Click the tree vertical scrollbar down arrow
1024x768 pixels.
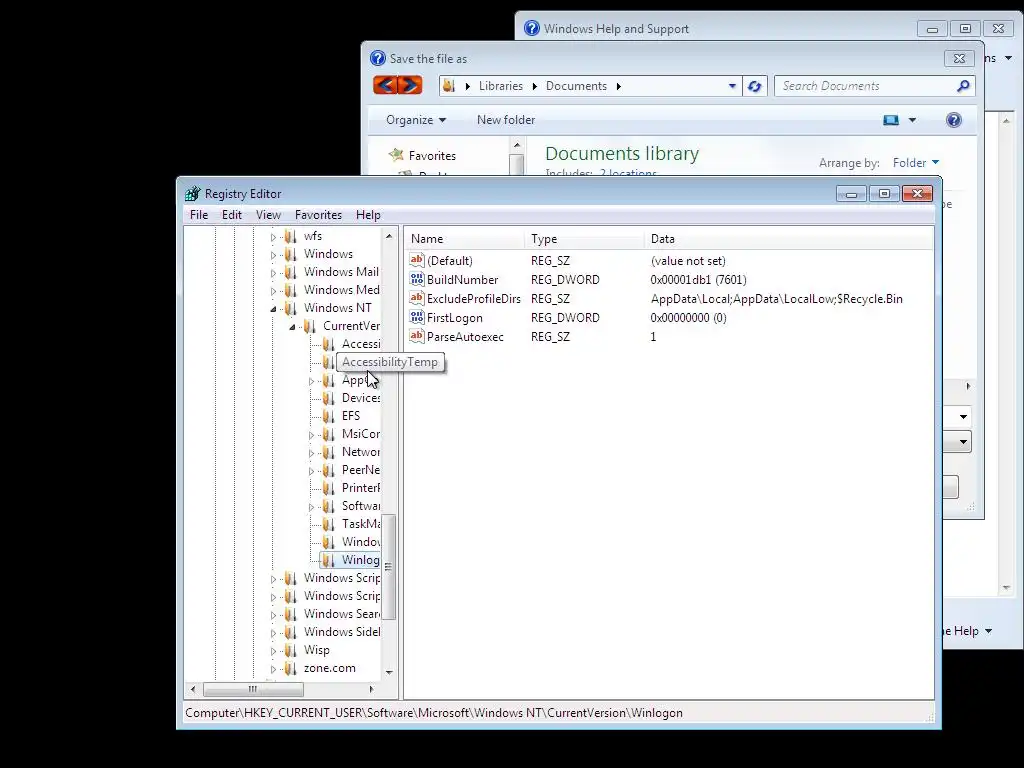[x=389, y=672]
